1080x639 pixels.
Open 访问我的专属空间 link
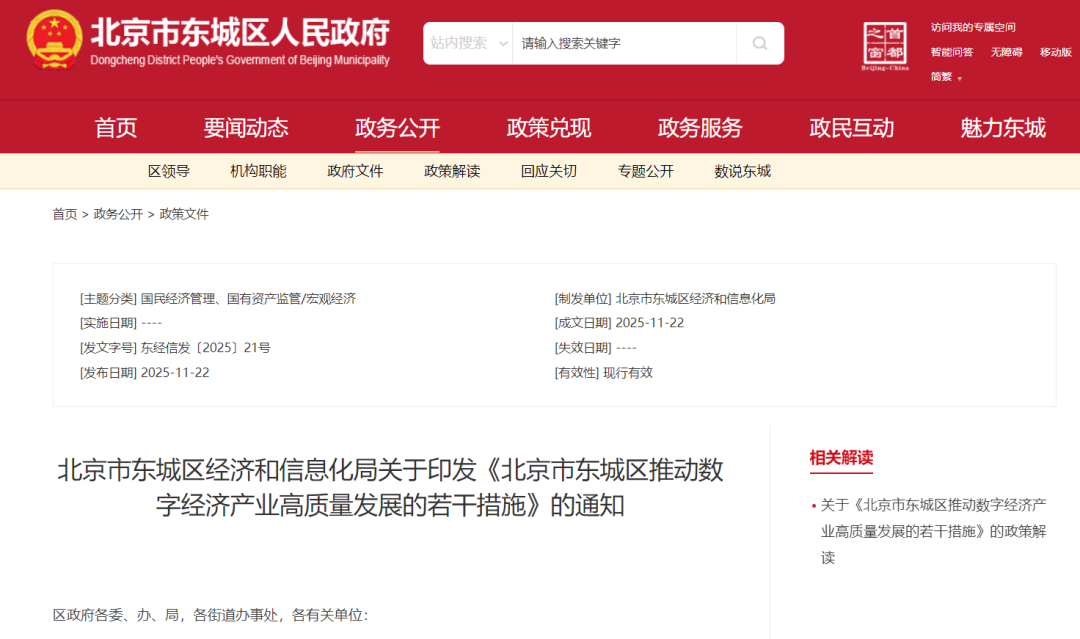pos(972,27)
